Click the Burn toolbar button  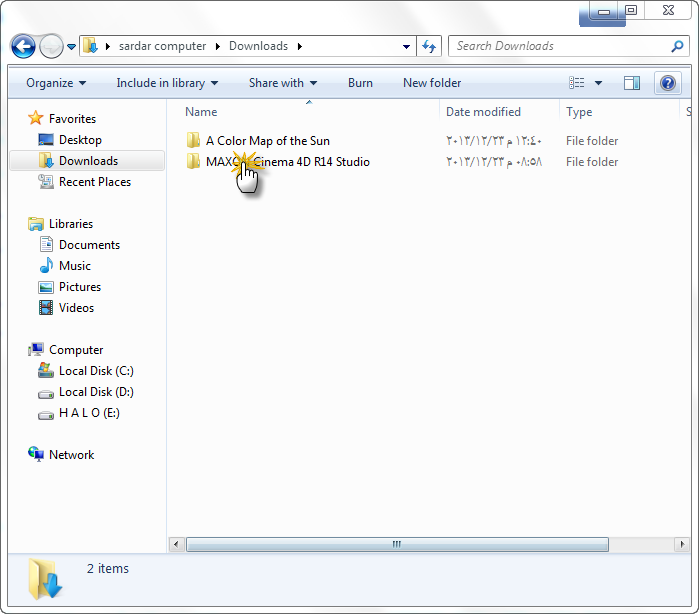(360, 83)
